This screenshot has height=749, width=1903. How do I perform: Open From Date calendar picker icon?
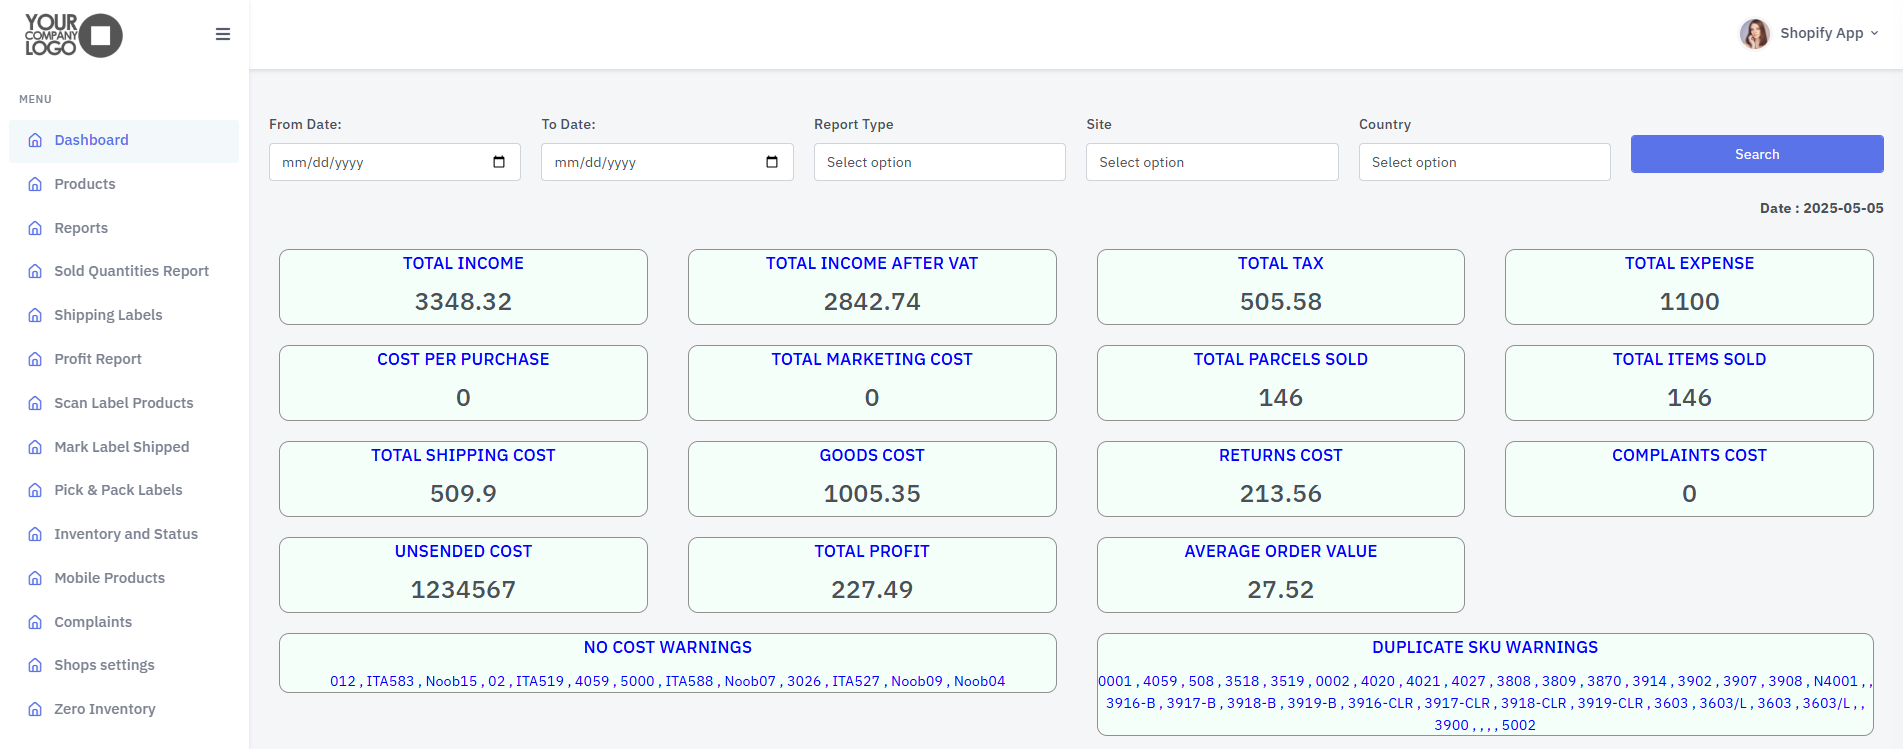[x=499, y=162]
